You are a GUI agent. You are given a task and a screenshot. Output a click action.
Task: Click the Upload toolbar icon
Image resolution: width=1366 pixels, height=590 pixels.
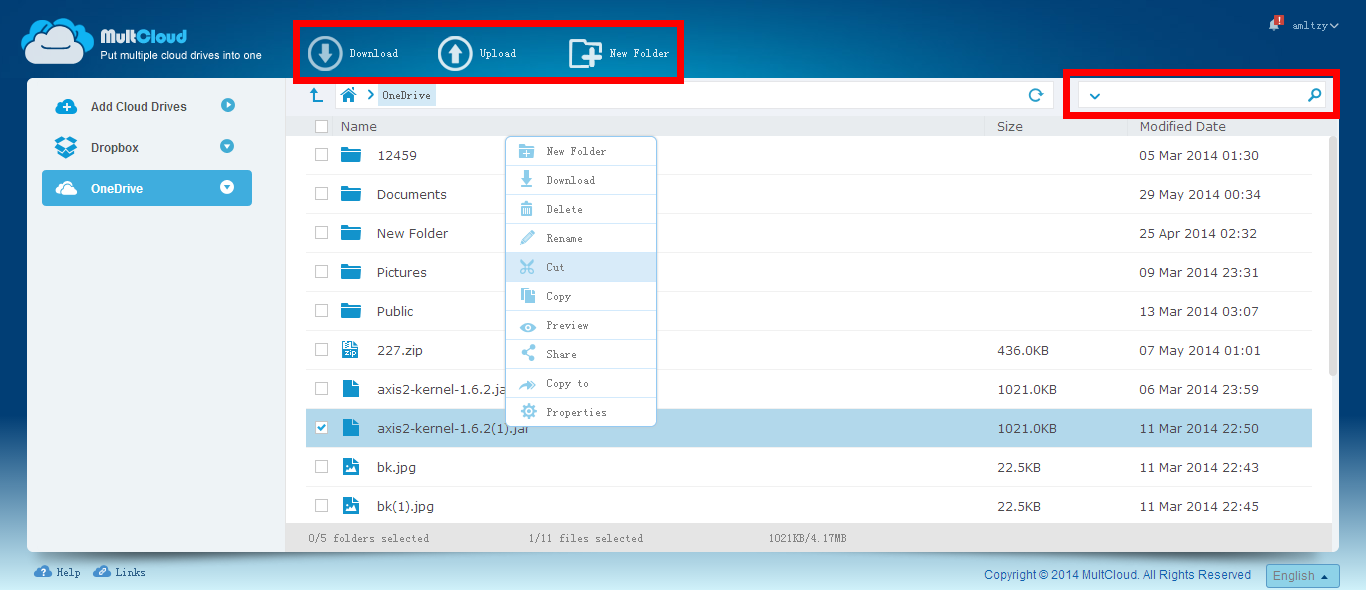[455, 53]
